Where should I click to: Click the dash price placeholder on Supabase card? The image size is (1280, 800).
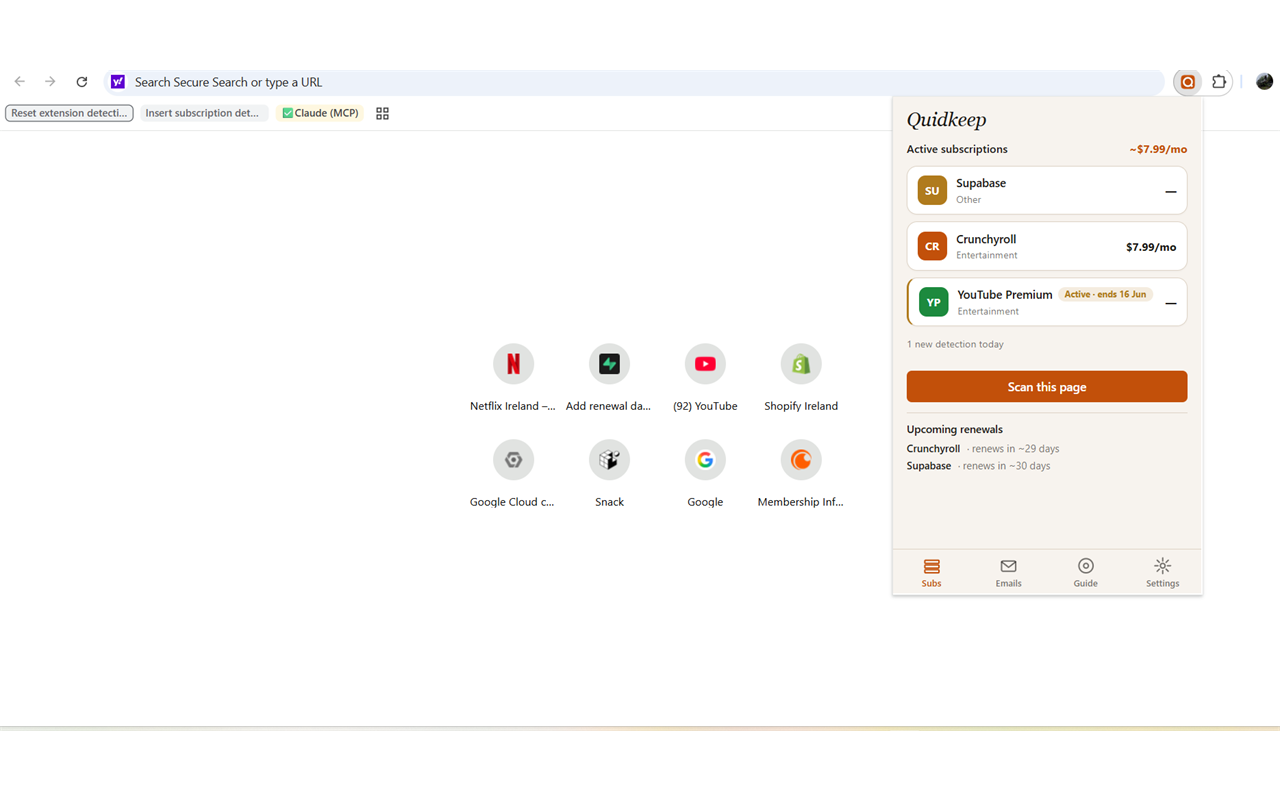[1171, 191]
